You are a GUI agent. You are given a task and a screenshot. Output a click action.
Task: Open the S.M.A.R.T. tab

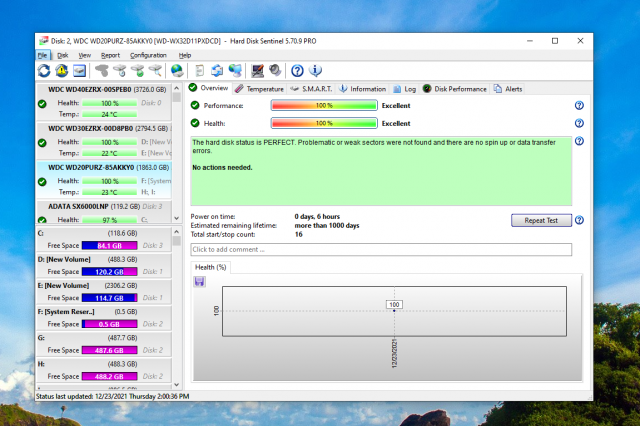tap(312, 89)
